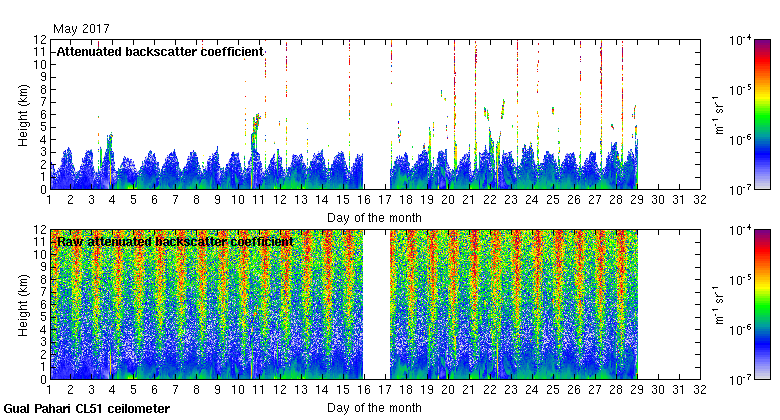Select the top colorbar's m-1 sr-1 units label

pos(716,114)
